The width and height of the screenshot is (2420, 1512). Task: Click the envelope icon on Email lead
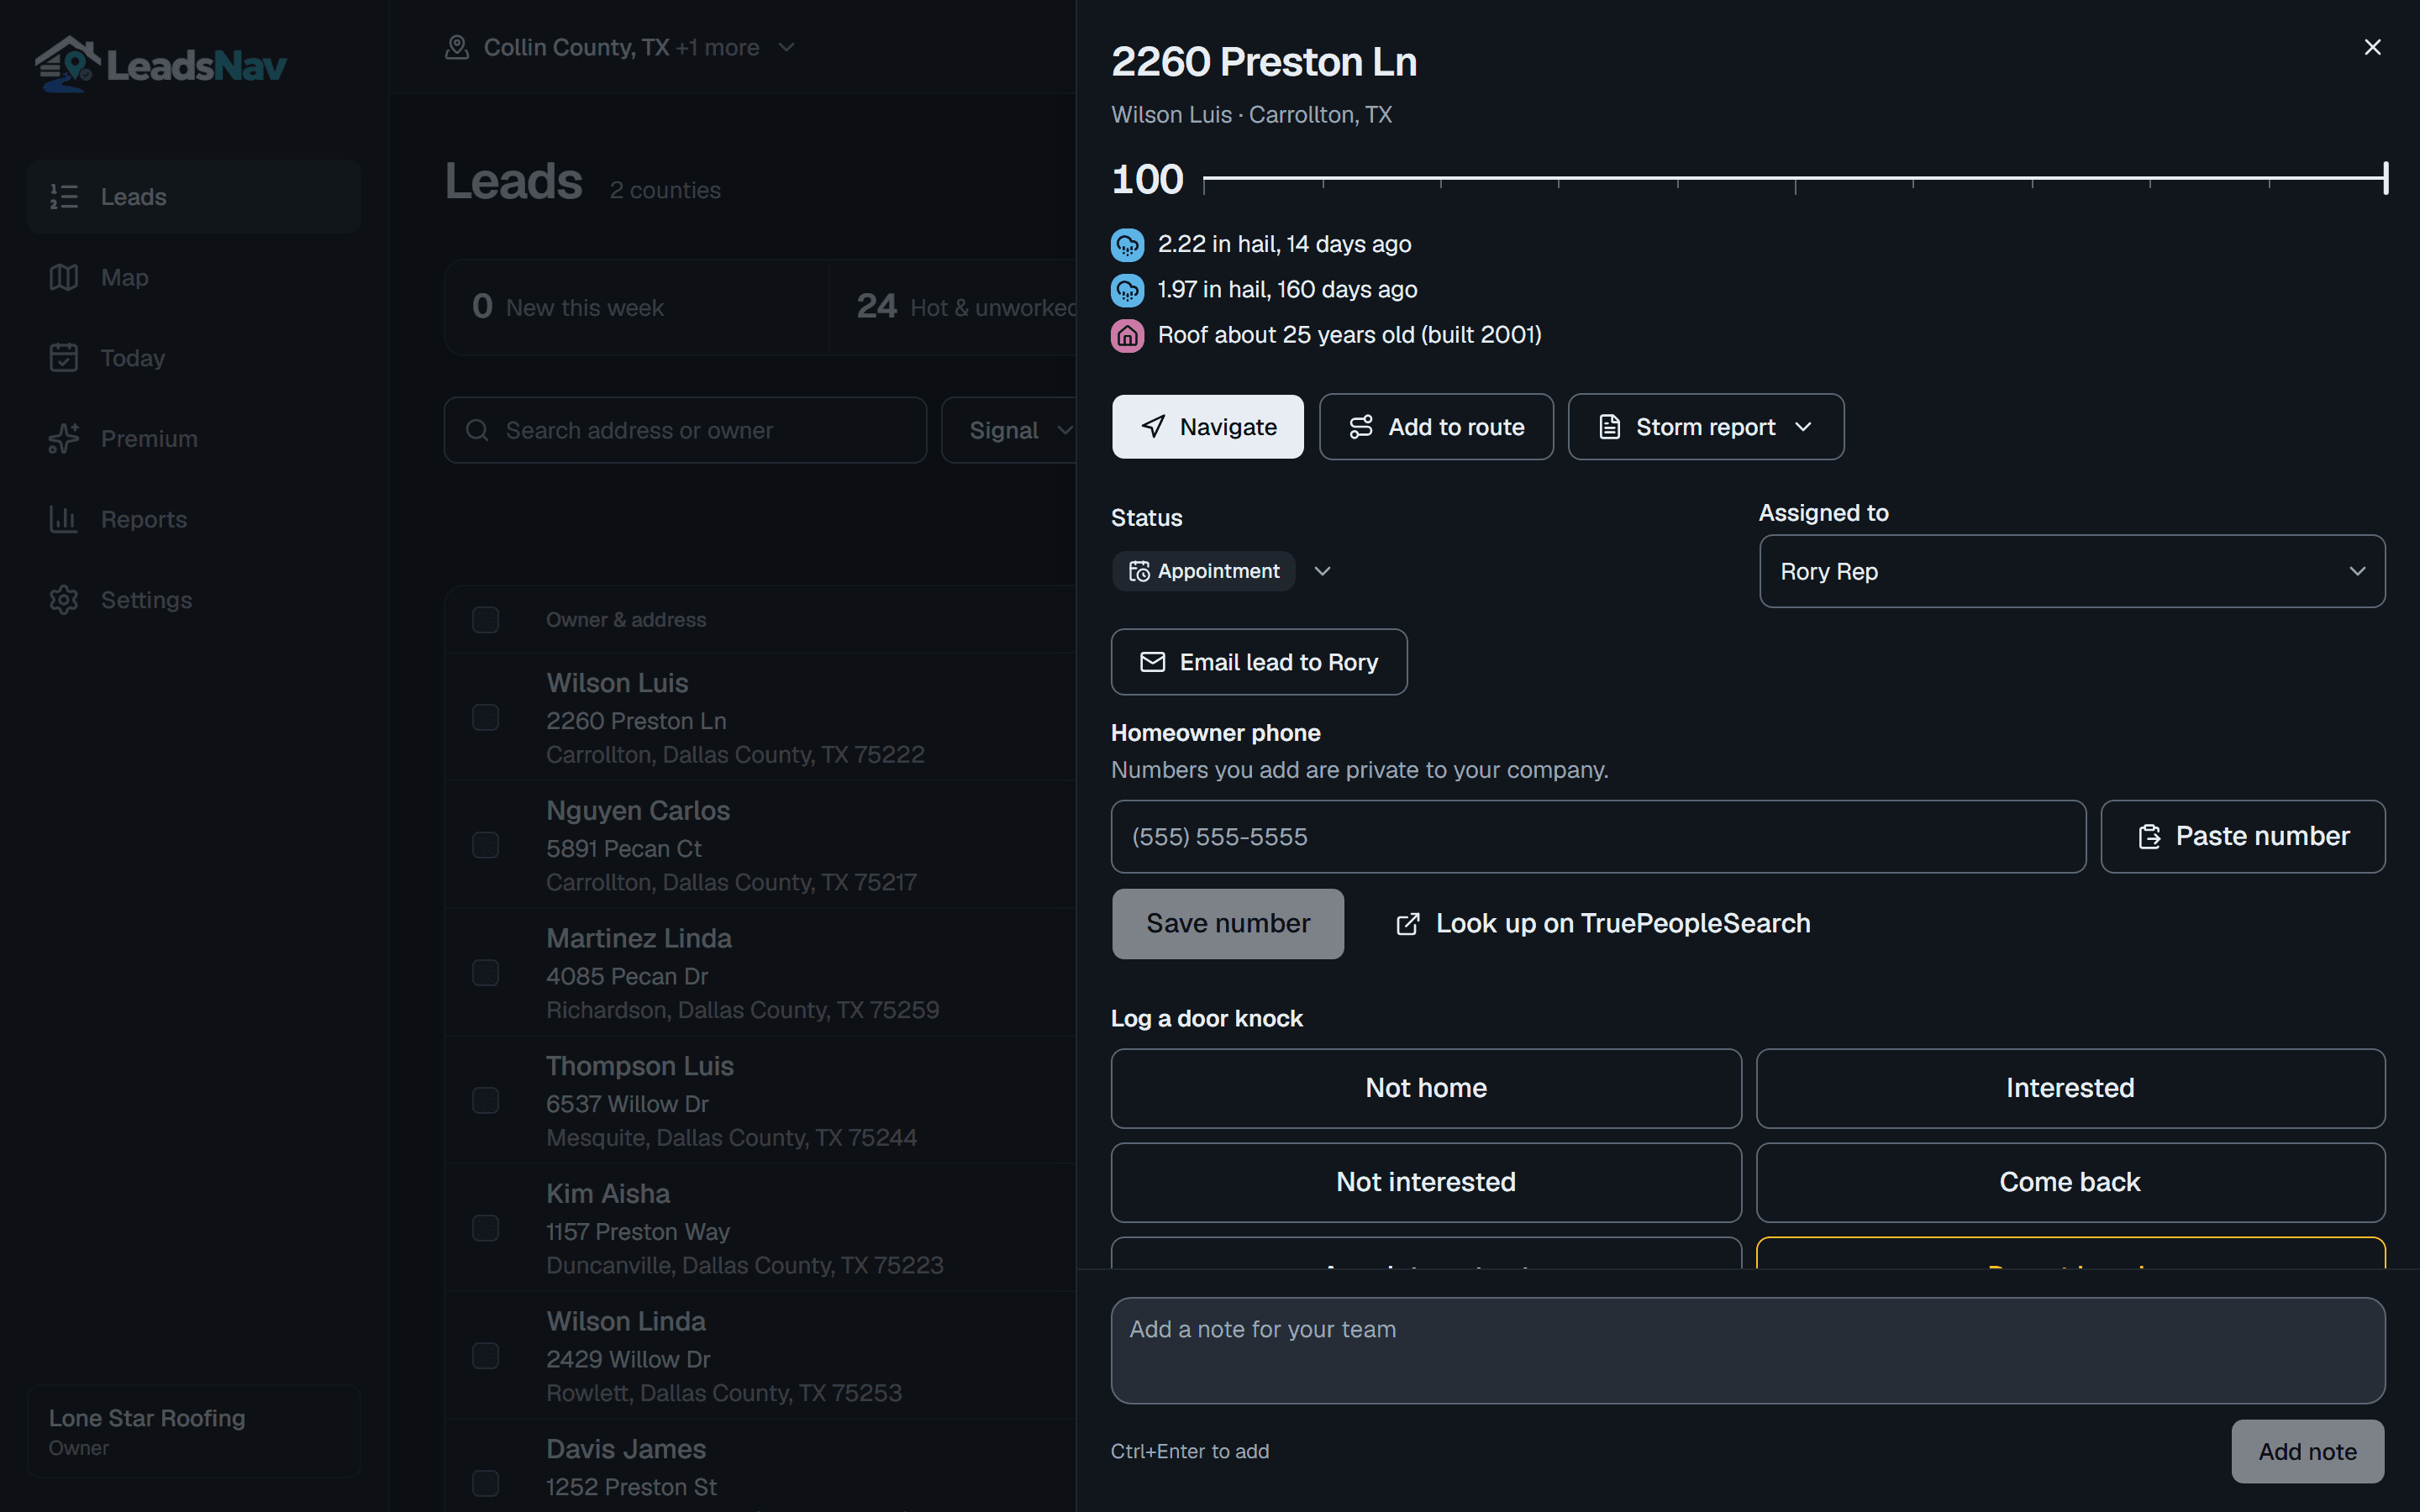(1153, 662)
